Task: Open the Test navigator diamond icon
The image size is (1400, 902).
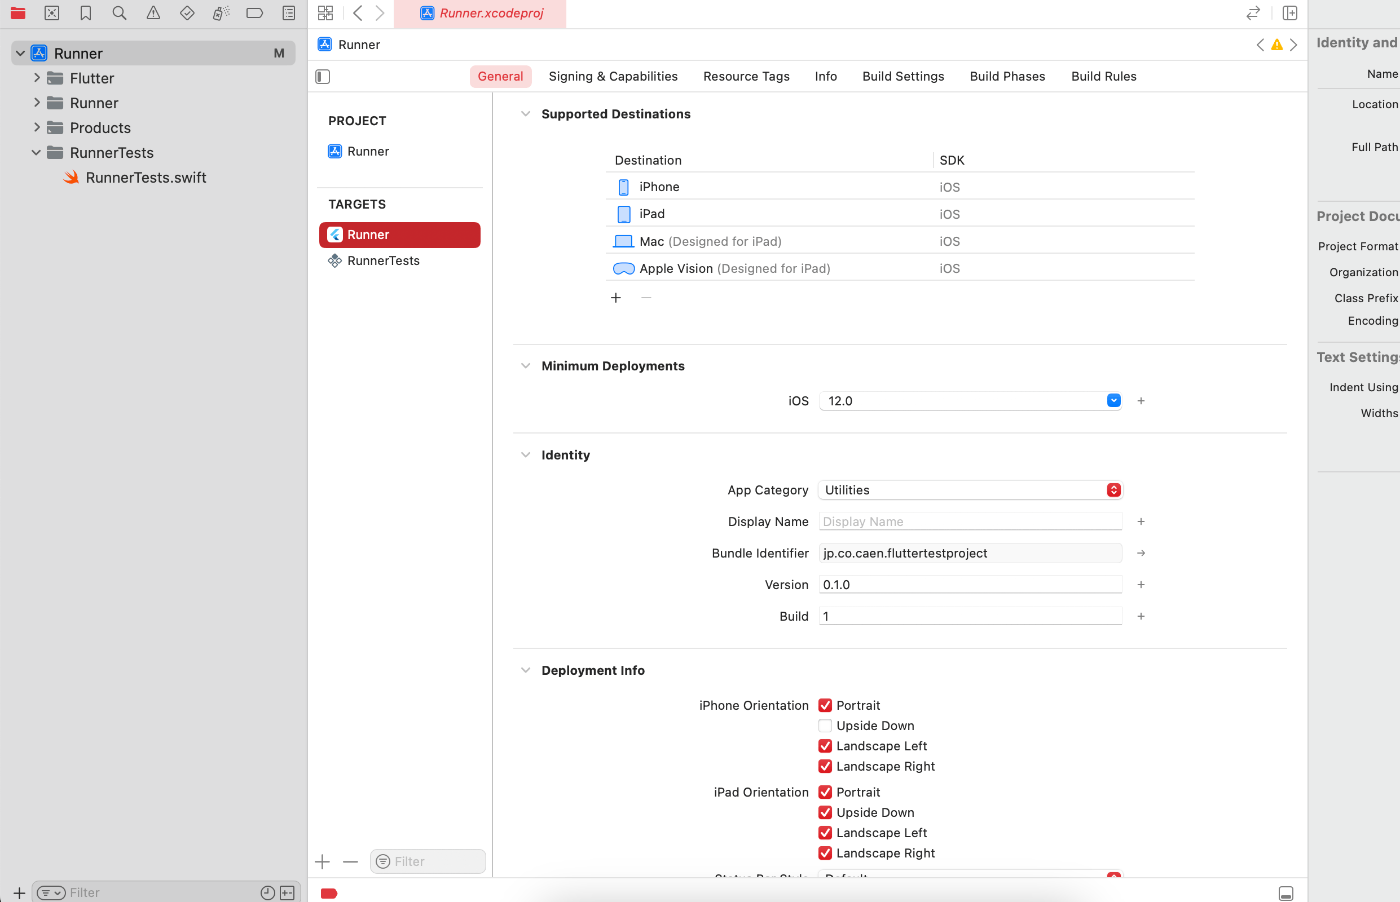Action: 187,13
